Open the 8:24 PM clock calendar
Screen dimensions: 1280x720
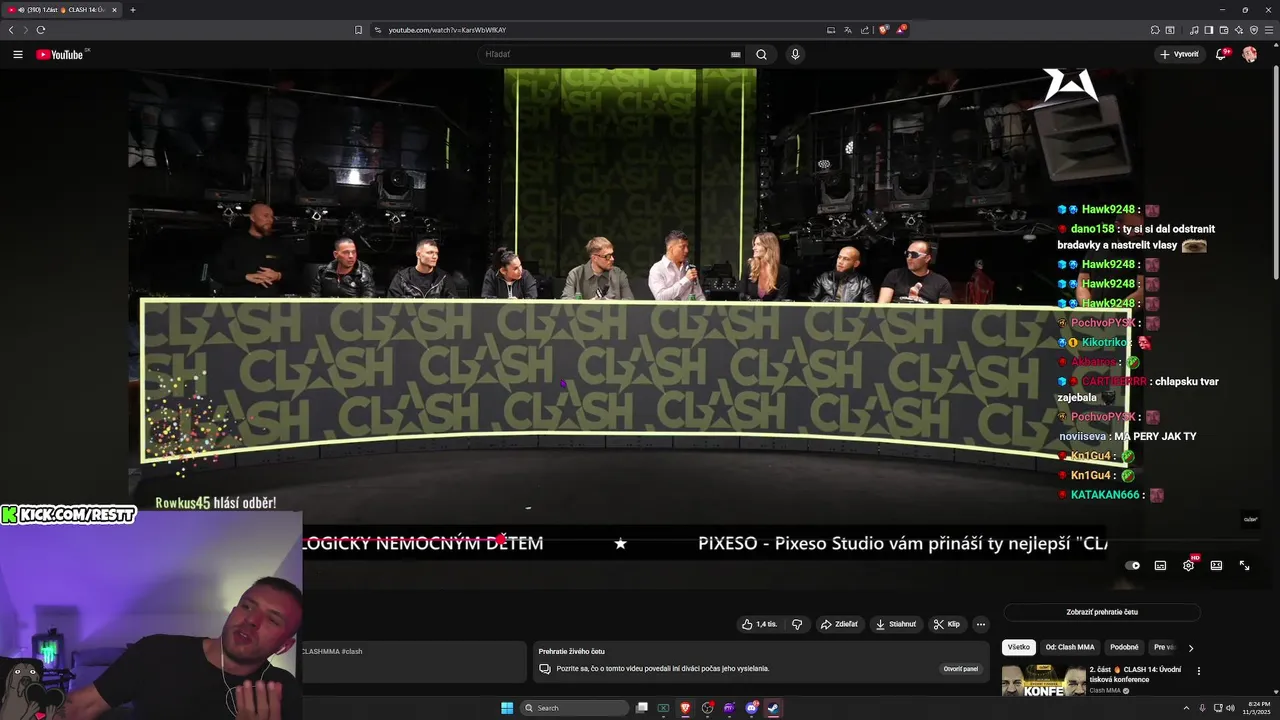(x=1256, y=708)
